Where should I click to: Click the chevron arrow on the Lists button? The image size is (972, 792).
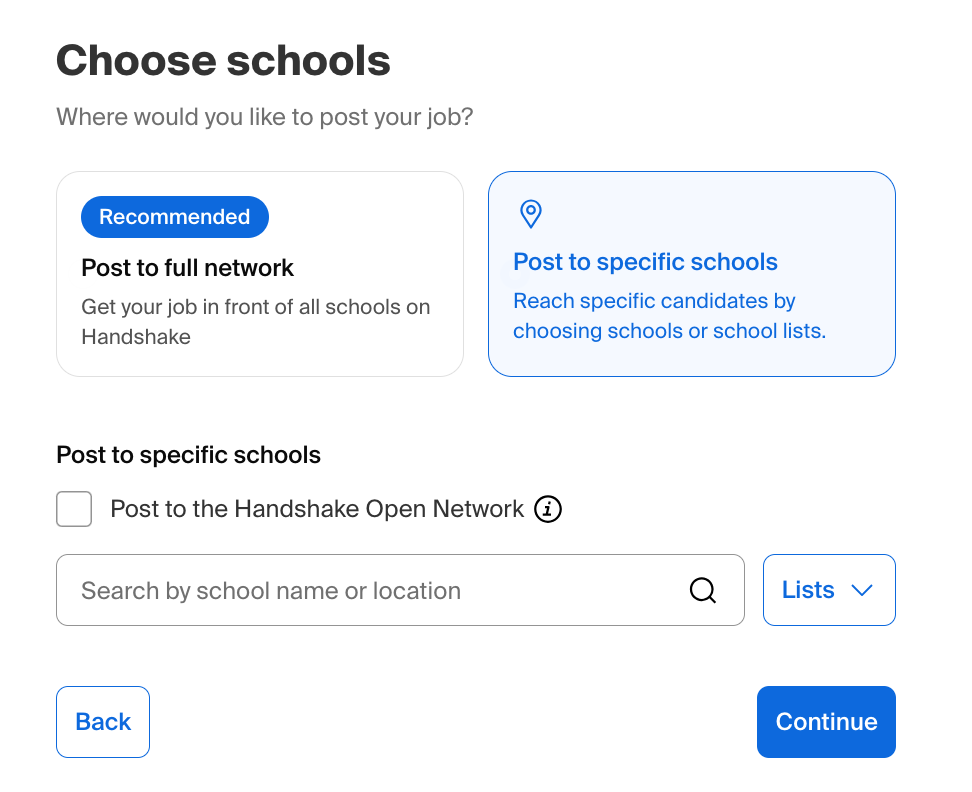click(x=861, y=590)
